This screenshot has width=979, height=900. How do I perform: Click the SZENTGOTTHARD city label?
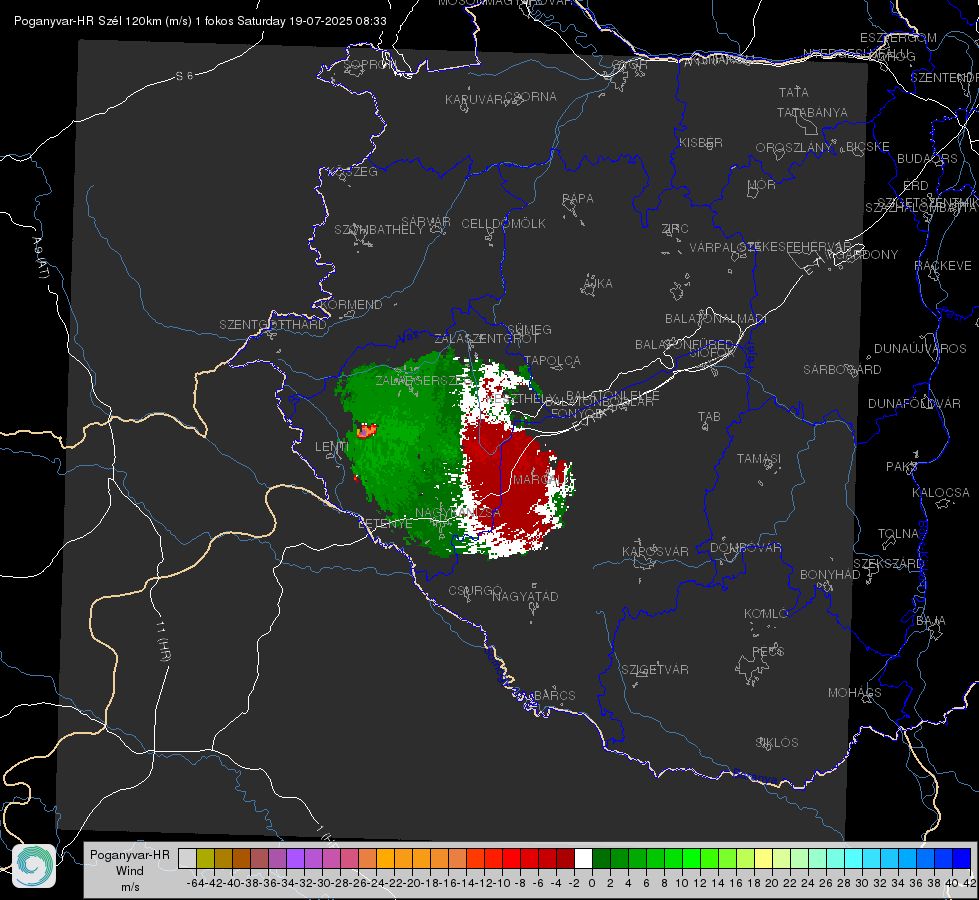tap(273, 325)
